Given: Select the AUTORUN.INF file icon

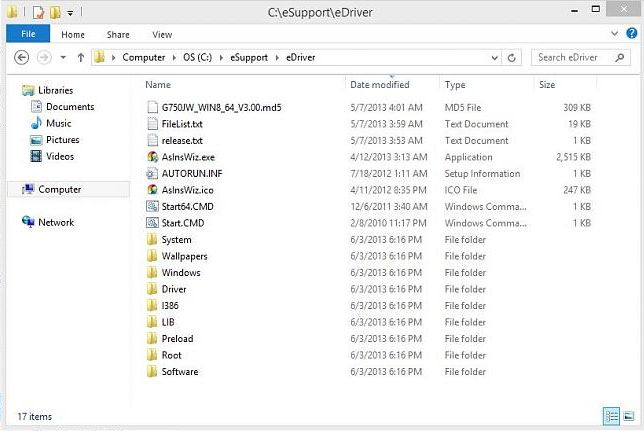Looking at the screenshot, I should (152, 173).
